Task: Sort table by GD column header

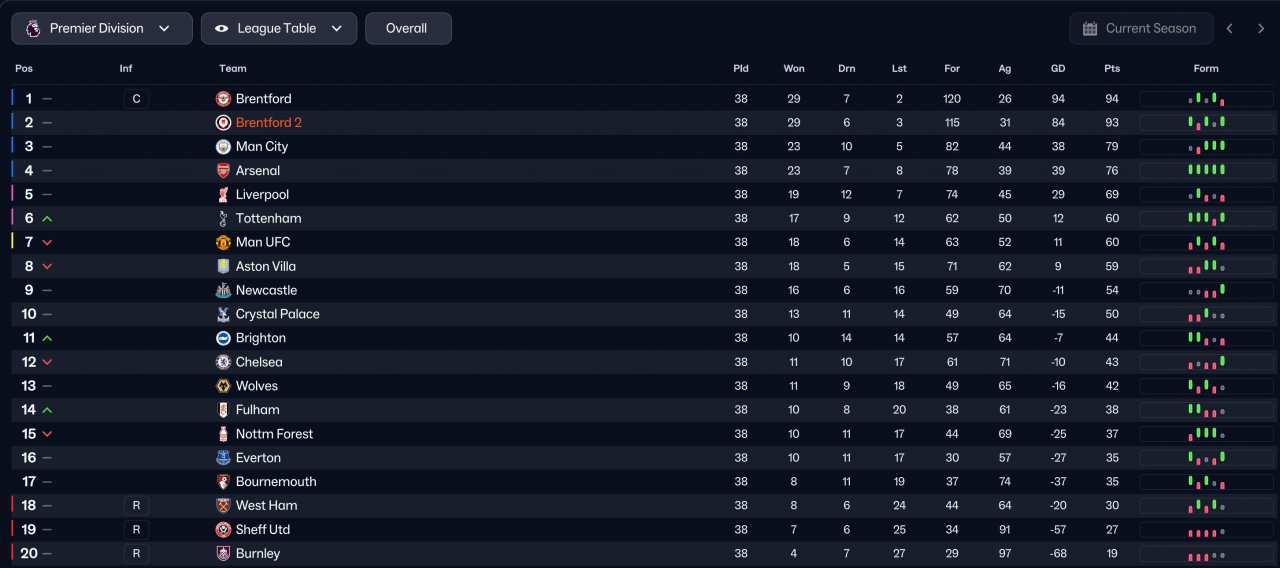Action: pos(1058,69)
